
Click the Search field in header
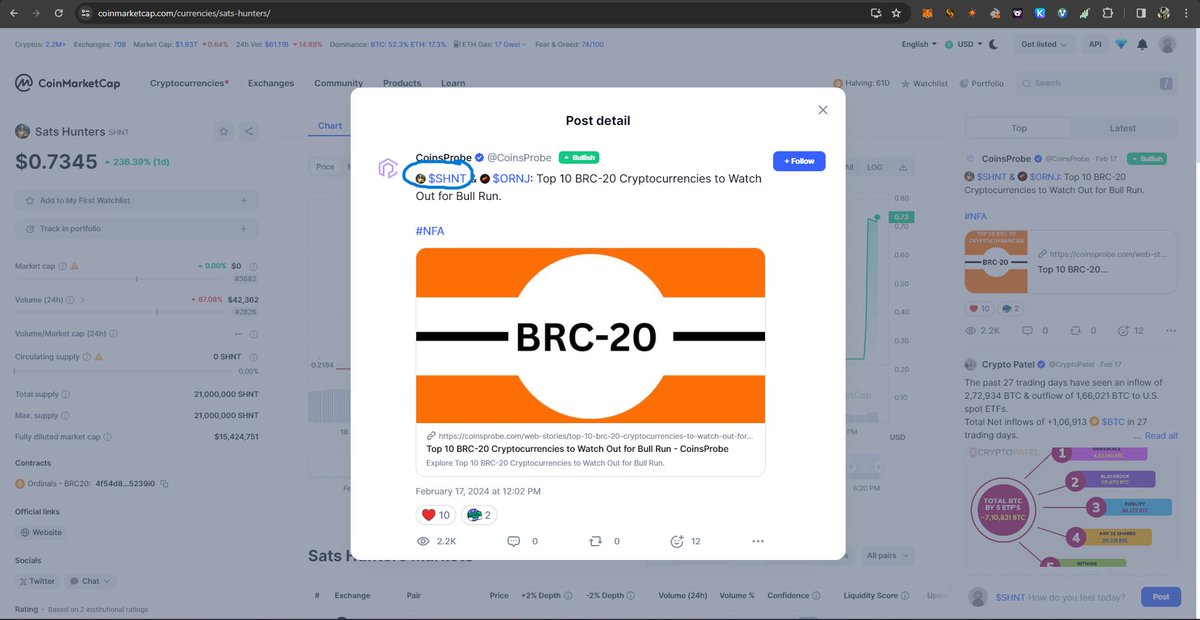[x=1099, y=83]
